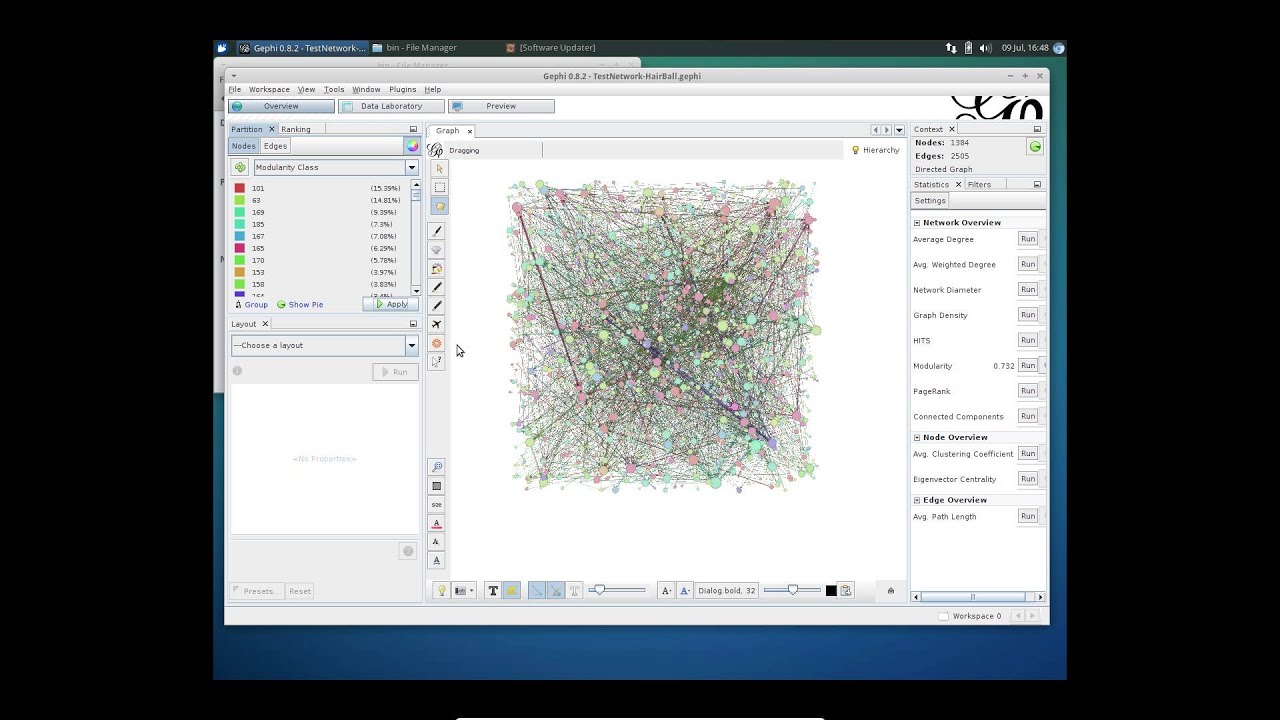The image size is (1280, 720).
Task: Select the Painter brush tool
Action: 437,231
